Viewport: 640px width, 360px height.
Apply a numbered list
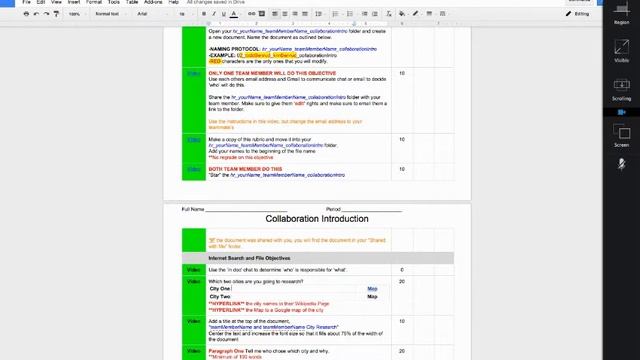(336, 14)
